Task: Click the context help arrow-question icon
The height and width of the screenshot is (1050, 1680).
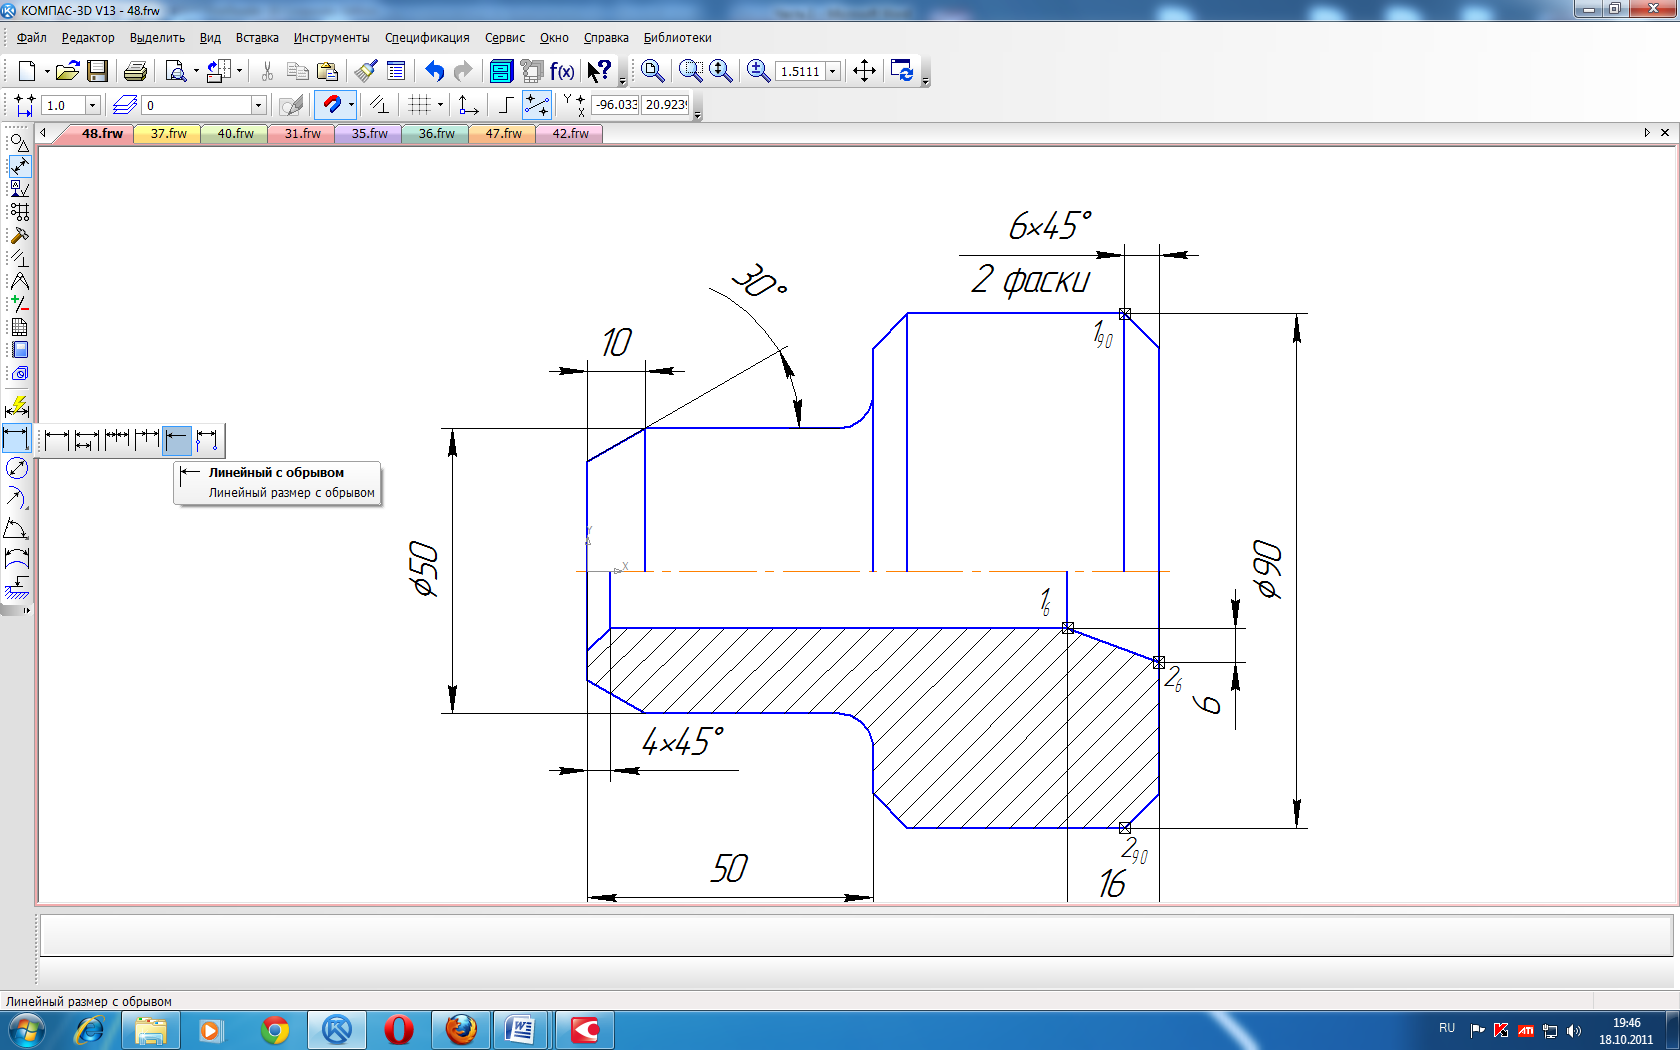Action: pos(599,71)
